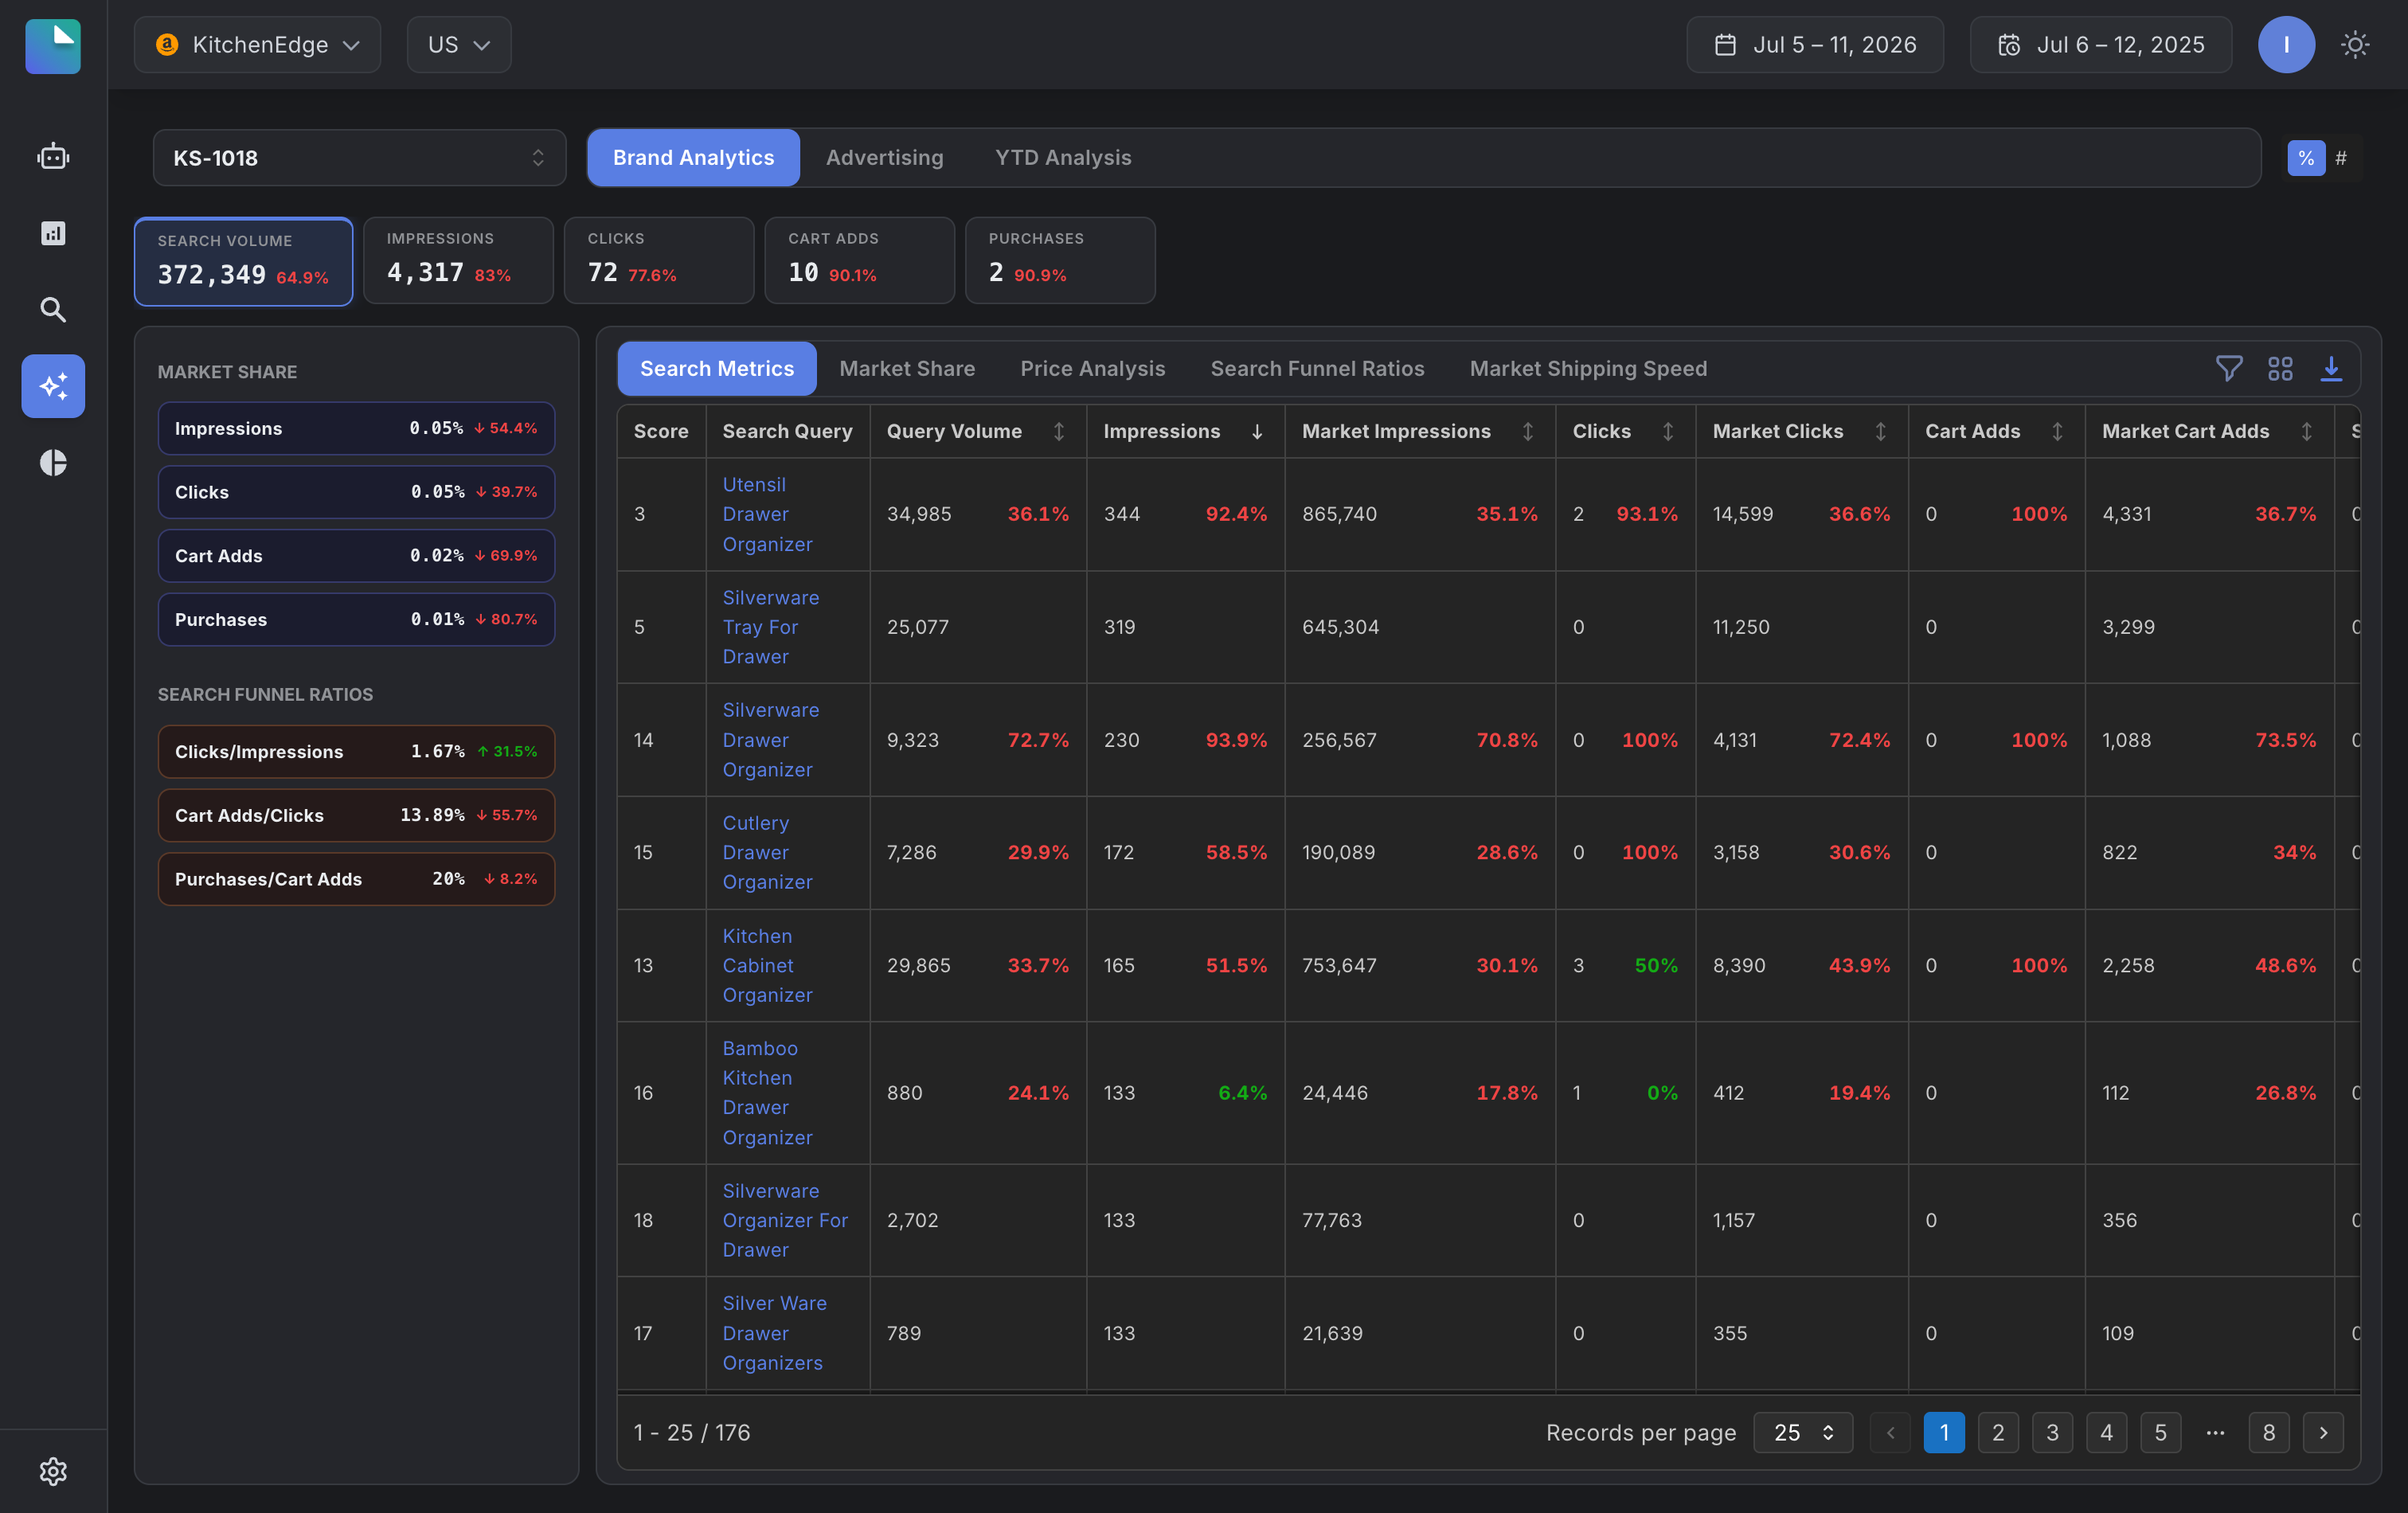Go to page 5 of results
This screenshot has height=1513, width=2408.
click(2160, 1432)
